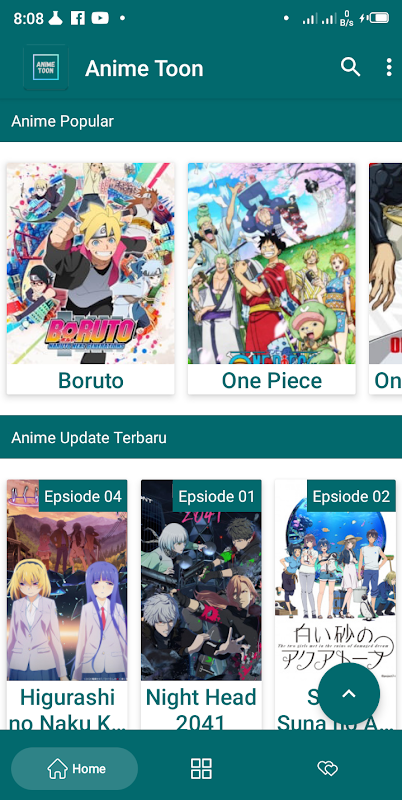Open the favorites hearts tab icon
The width and height of the screenshot is (402, 800).
(x=328, y=769)
